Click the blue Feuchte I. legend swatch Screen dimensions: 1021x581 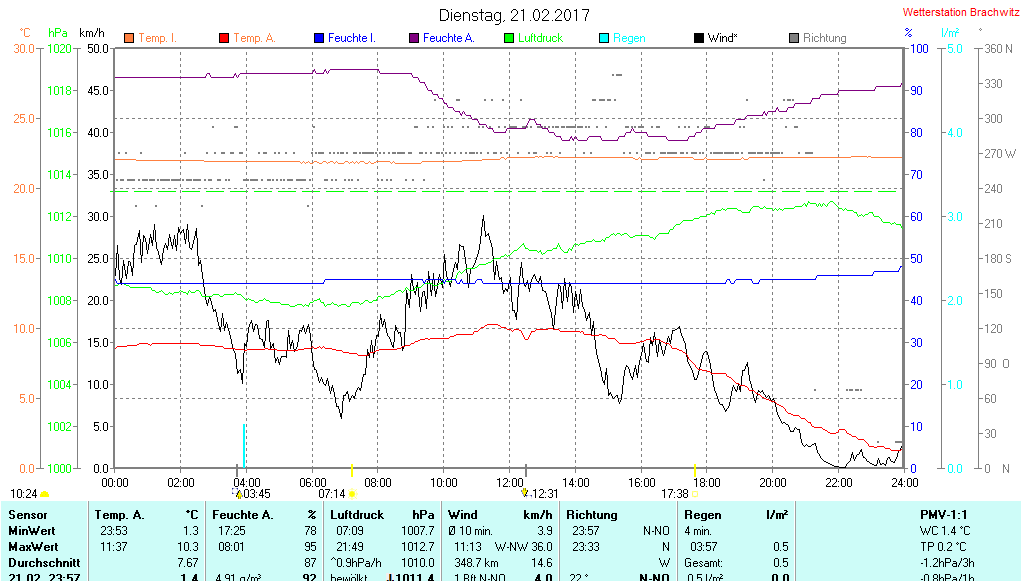pos(318,38)
